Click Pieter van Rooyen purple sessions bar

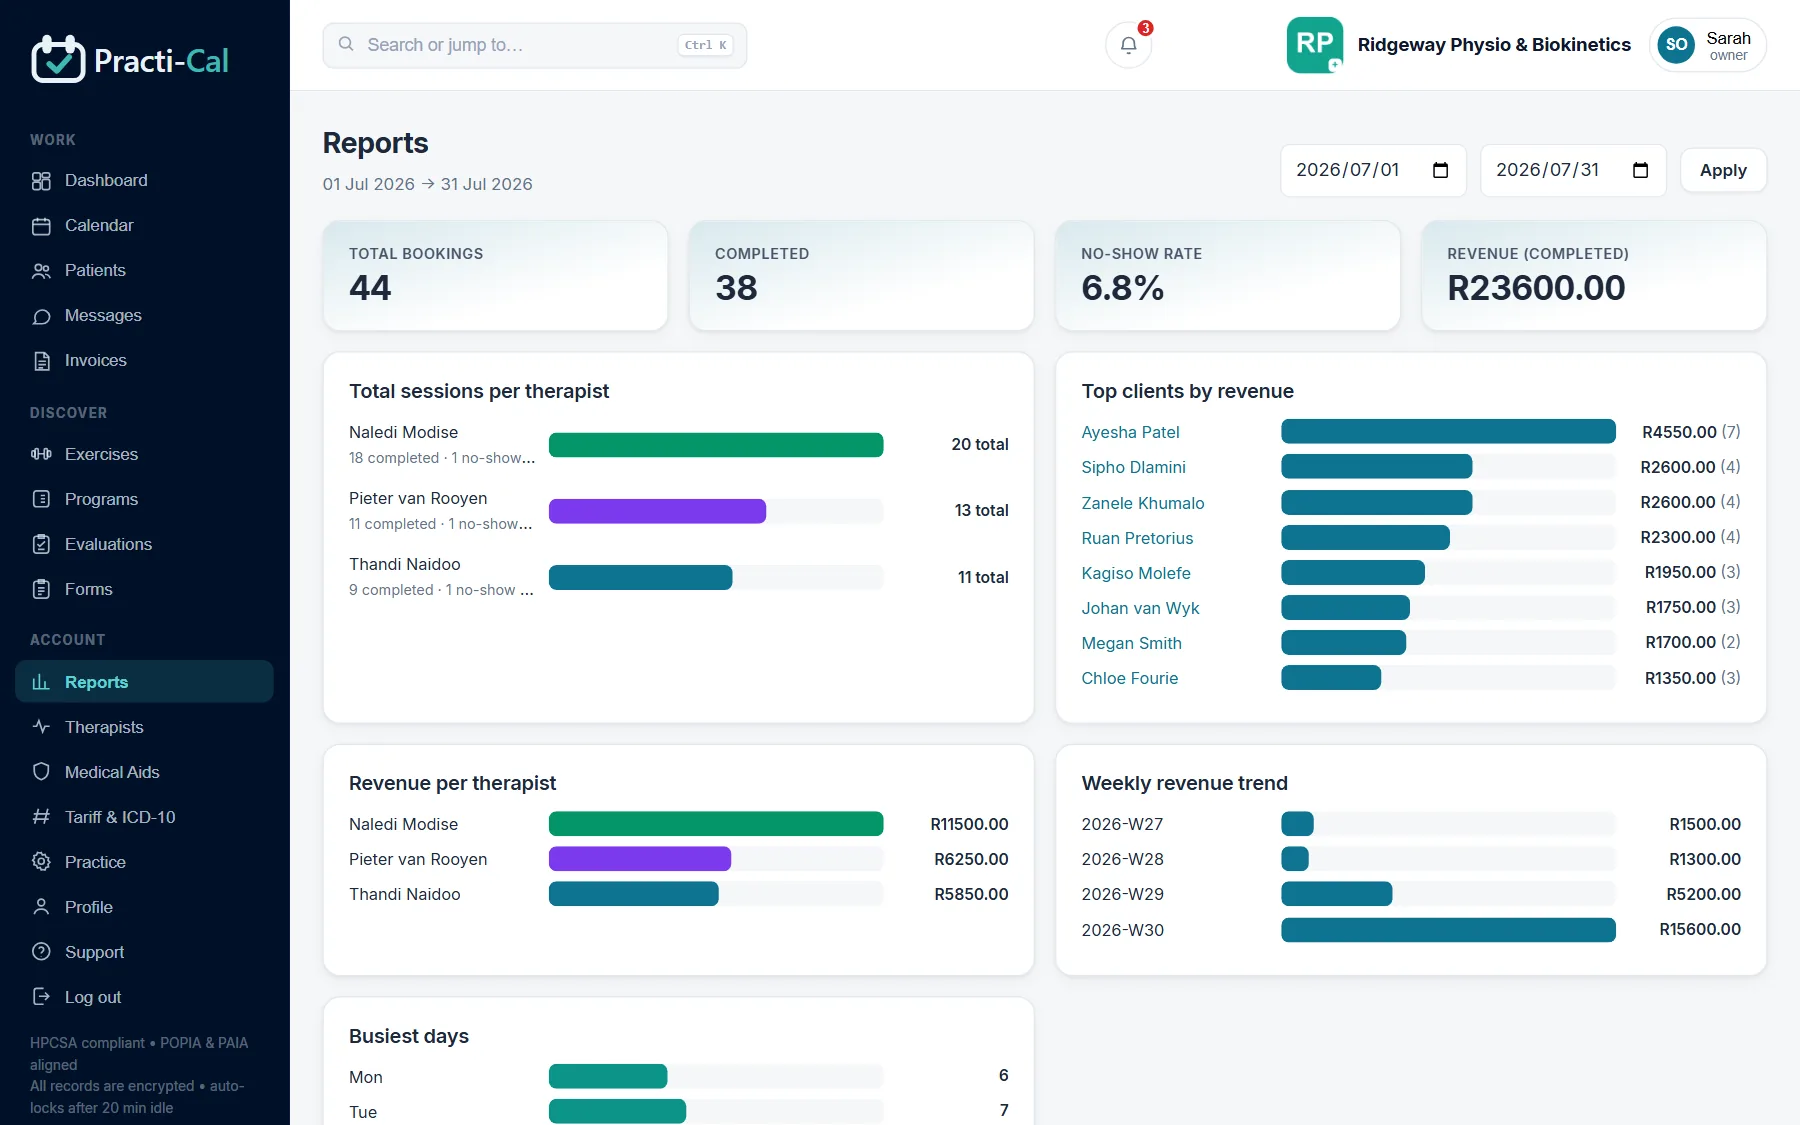657,511
